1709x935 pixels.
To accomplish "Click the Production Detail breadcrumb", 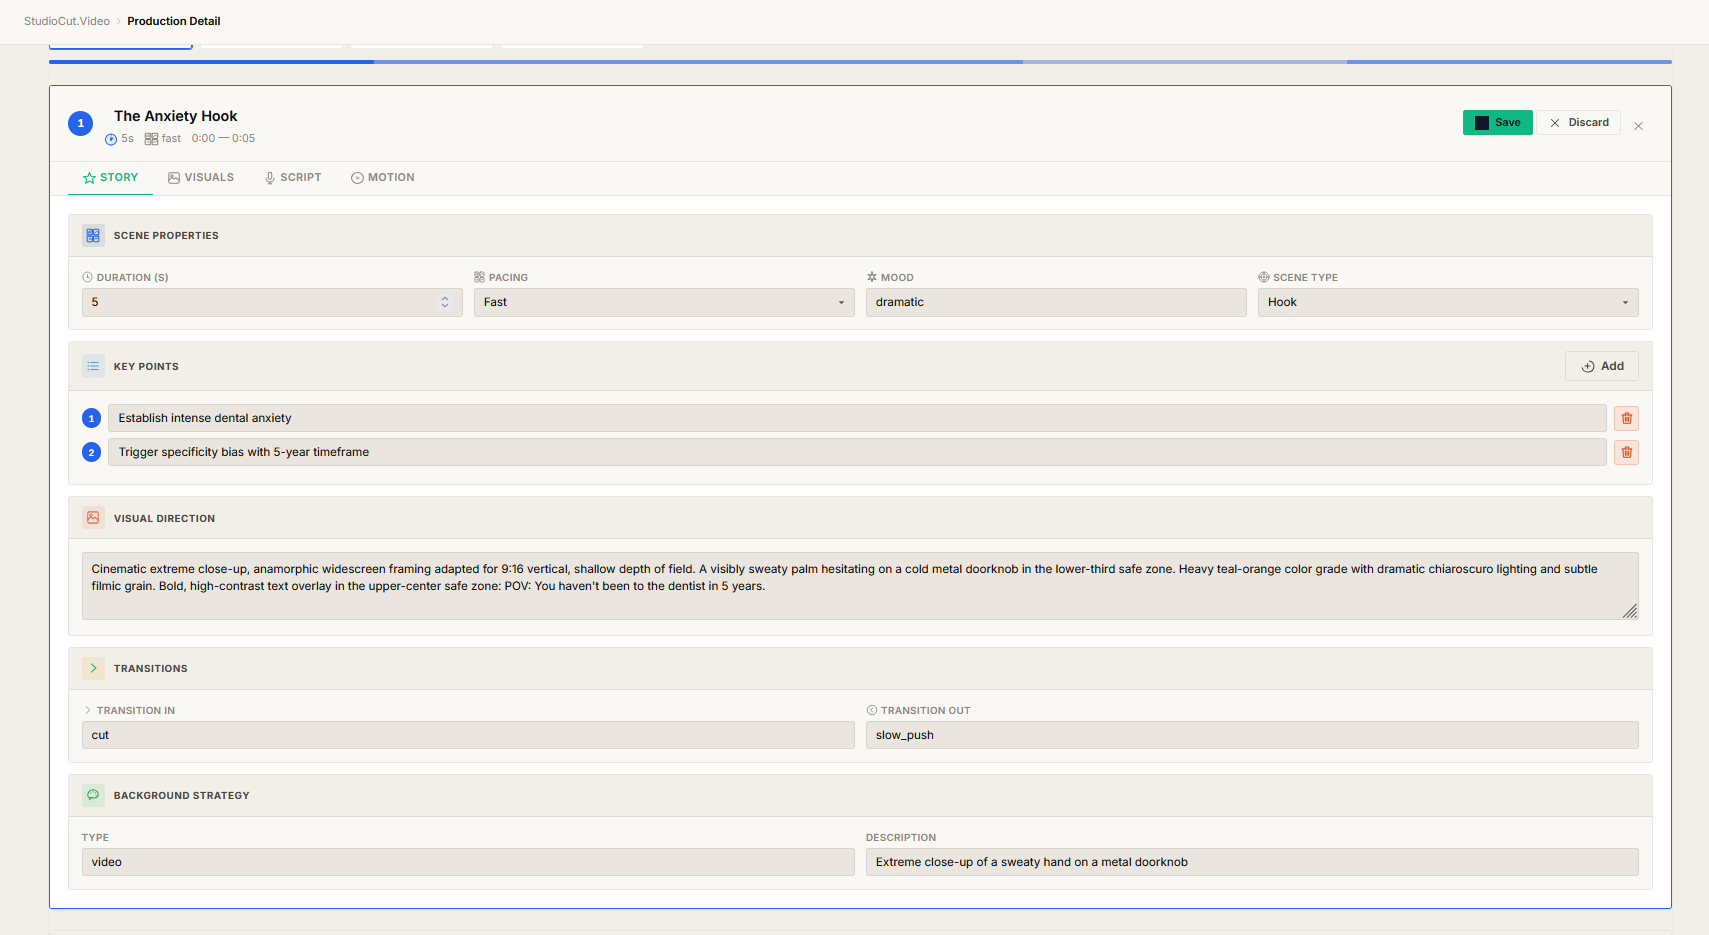I will pos(174,21).
